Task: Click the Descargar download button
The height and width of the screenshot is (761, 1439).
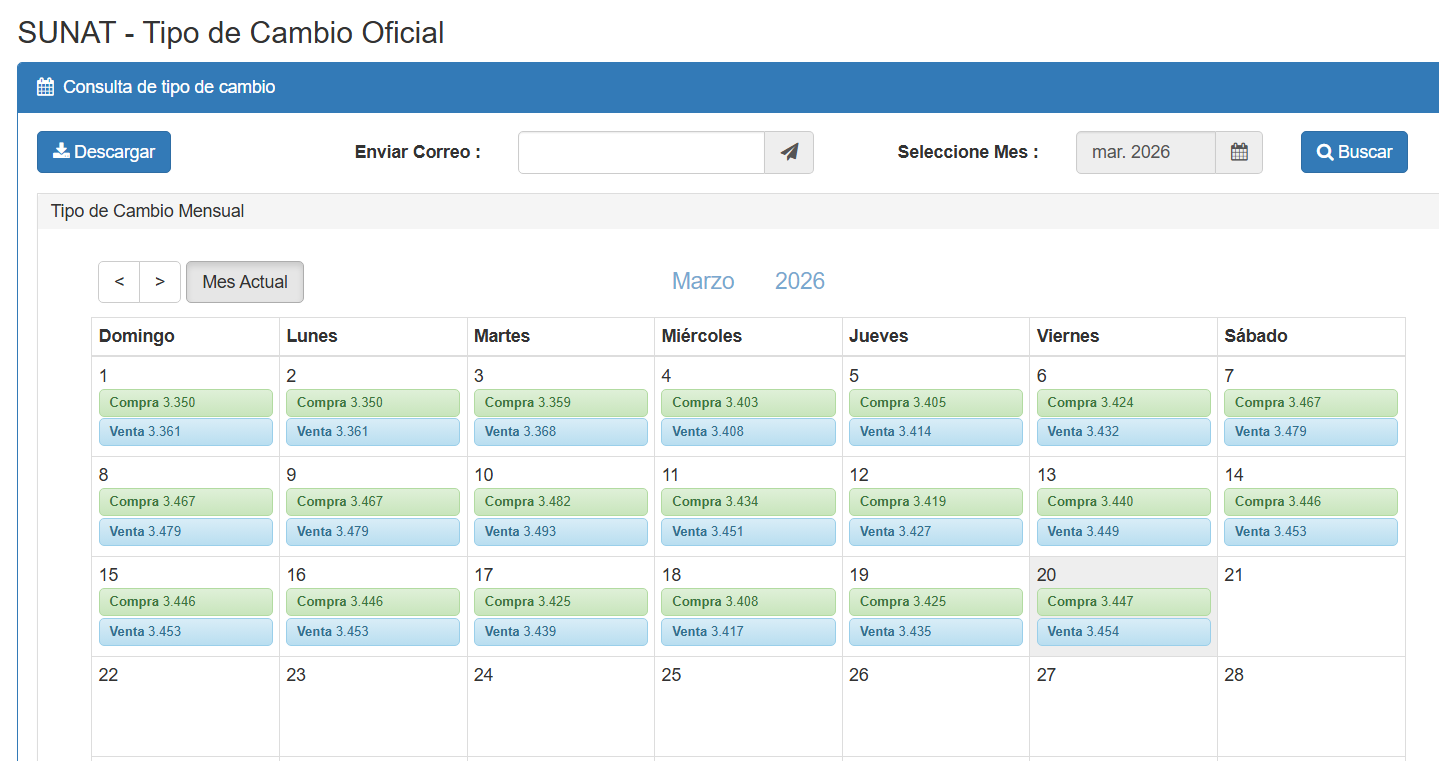Action: [104, 152]
